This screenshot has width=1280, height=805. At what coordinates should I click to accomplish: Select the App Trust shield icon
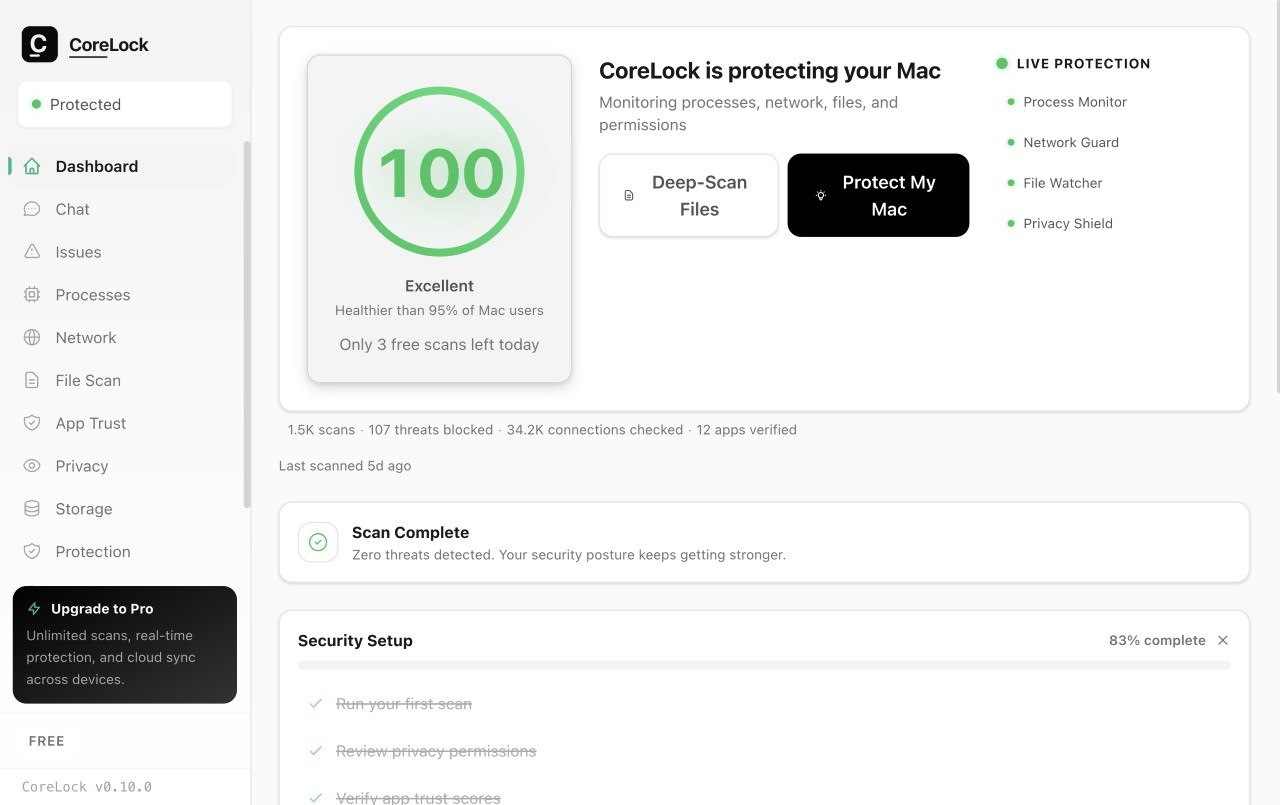pyautogui.click(x=32, y=423)
